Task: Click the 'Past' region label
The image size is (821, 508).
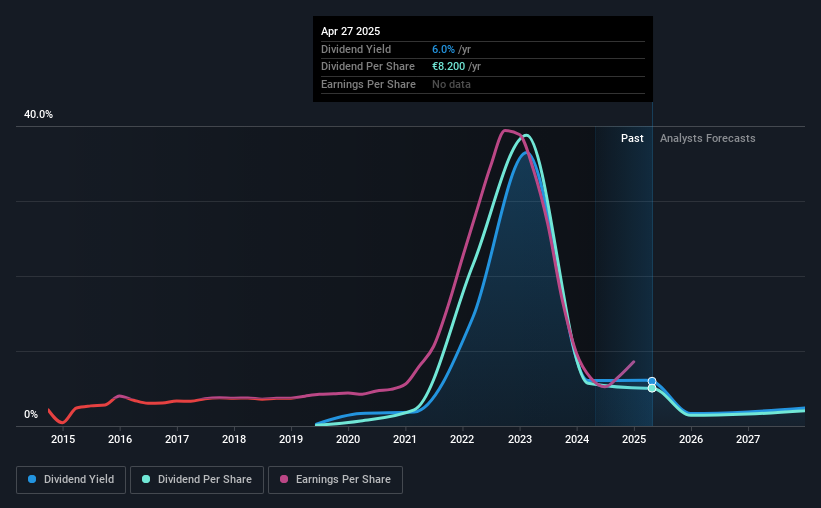Action: click(632, 138)
